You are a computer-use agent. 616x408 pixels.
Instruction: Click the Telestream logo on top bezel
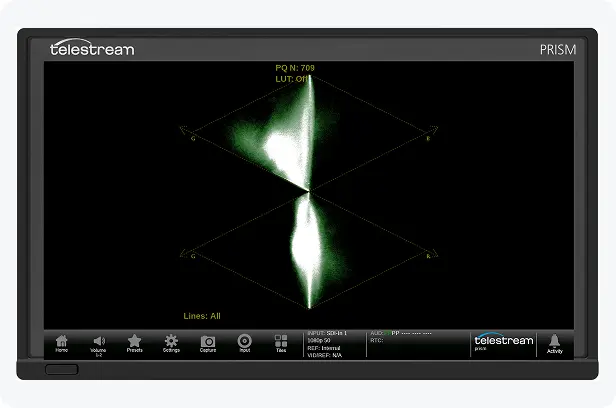[x=92, y=48]
